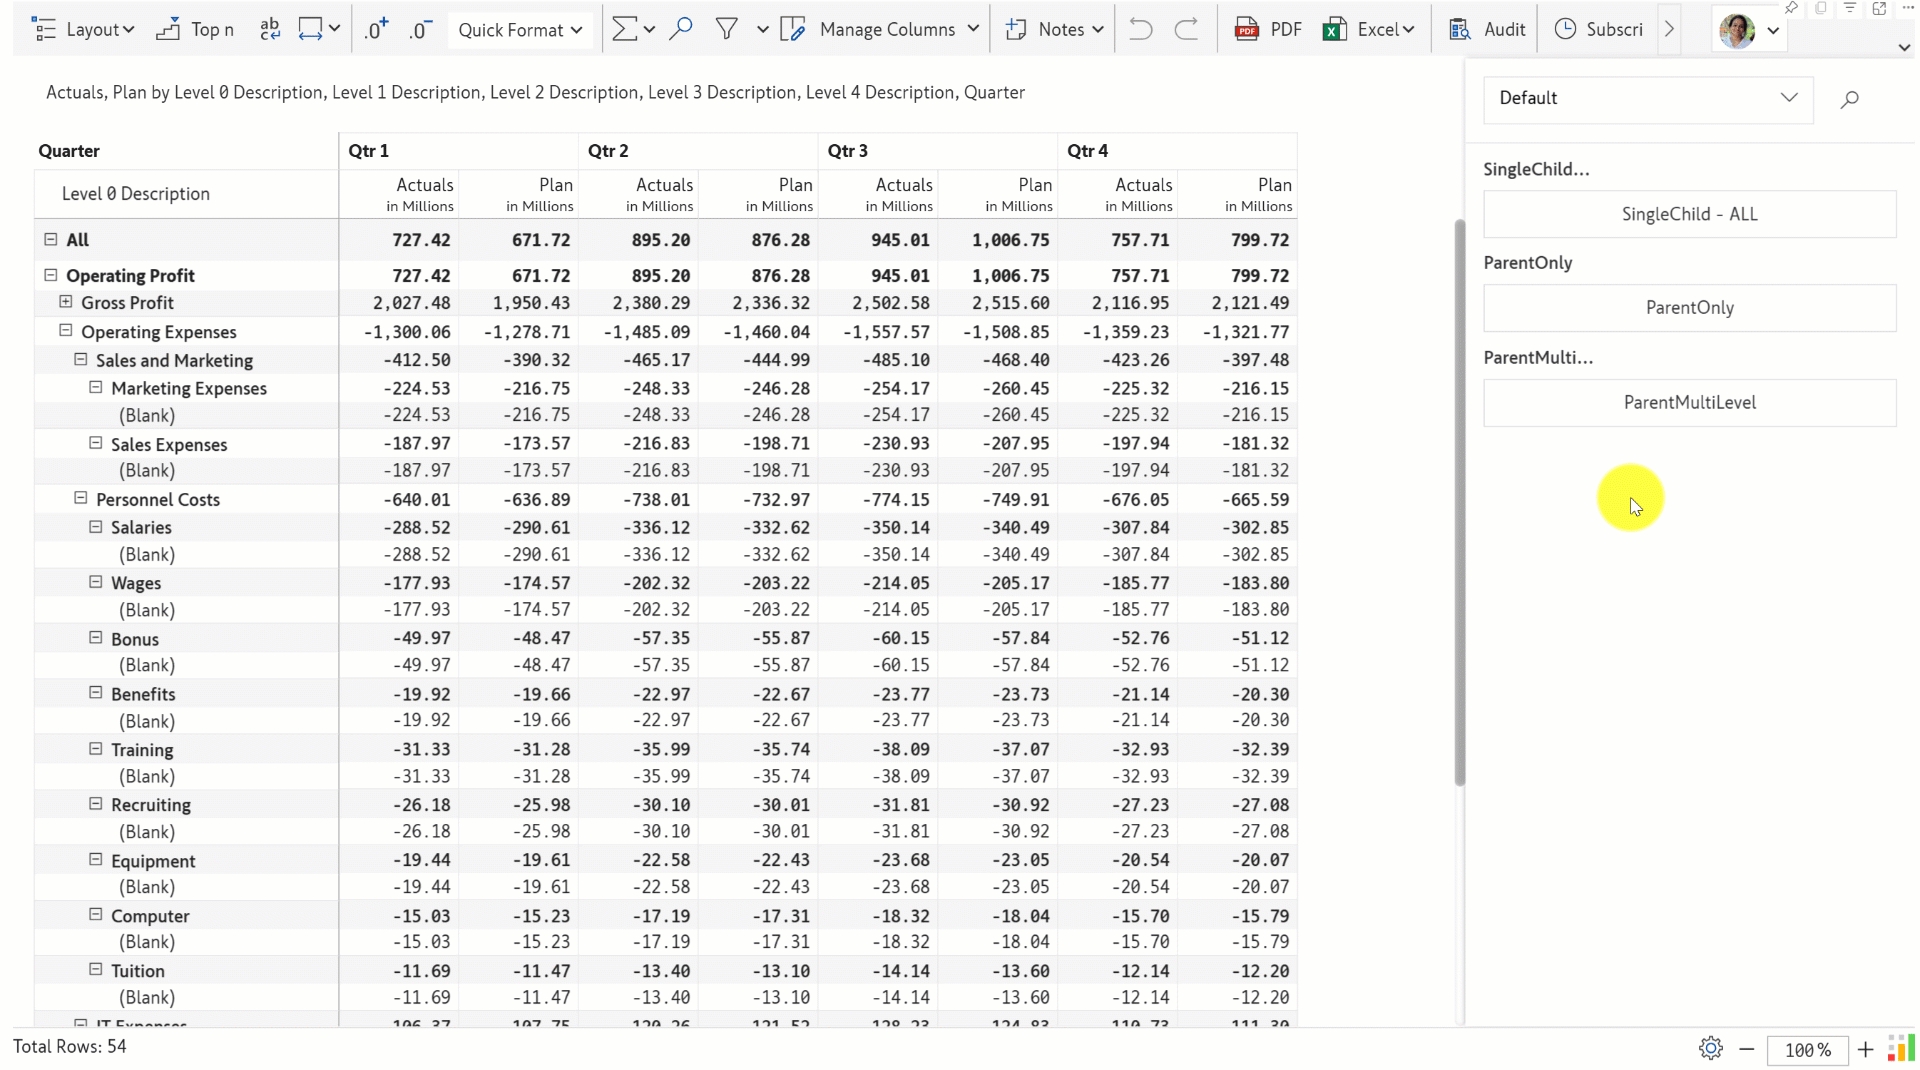Select the ParentOnly button
The image size is (1920, 1070).
[x=1689, y=308]
